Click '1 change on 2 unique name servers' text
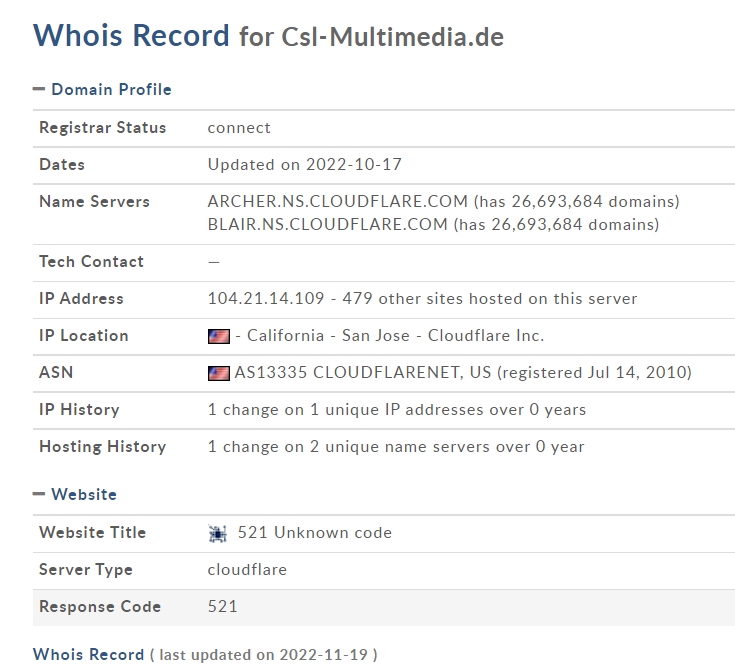Image resolution: width=735 pixels, height=671 pixels. [x=350, y=447]
